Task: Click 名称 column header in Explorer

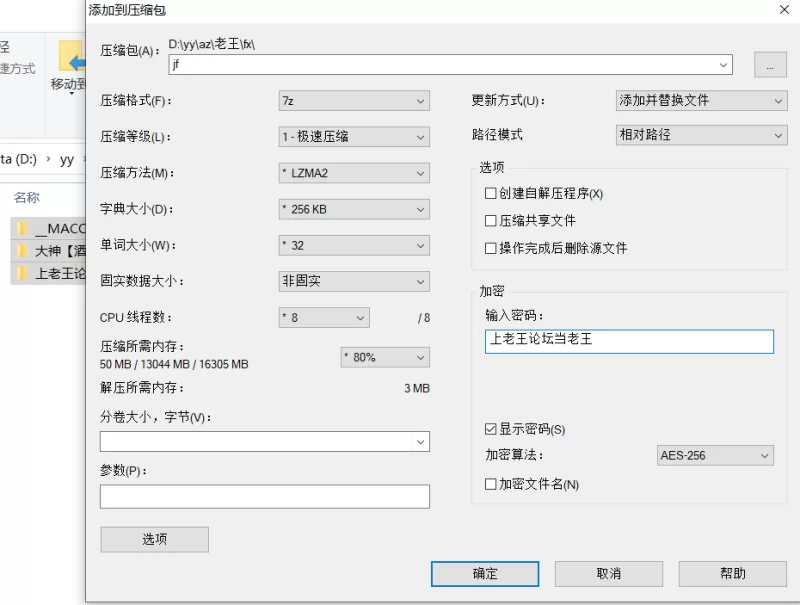Action: coord(27,197)
